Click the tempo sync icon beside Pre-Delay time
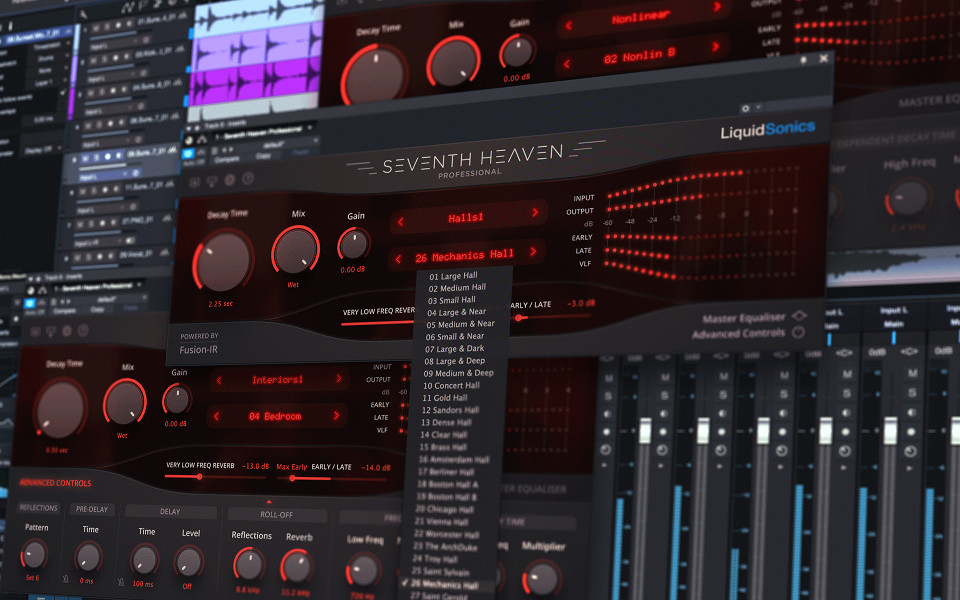 pyautogui.click(x=66, y=578)
